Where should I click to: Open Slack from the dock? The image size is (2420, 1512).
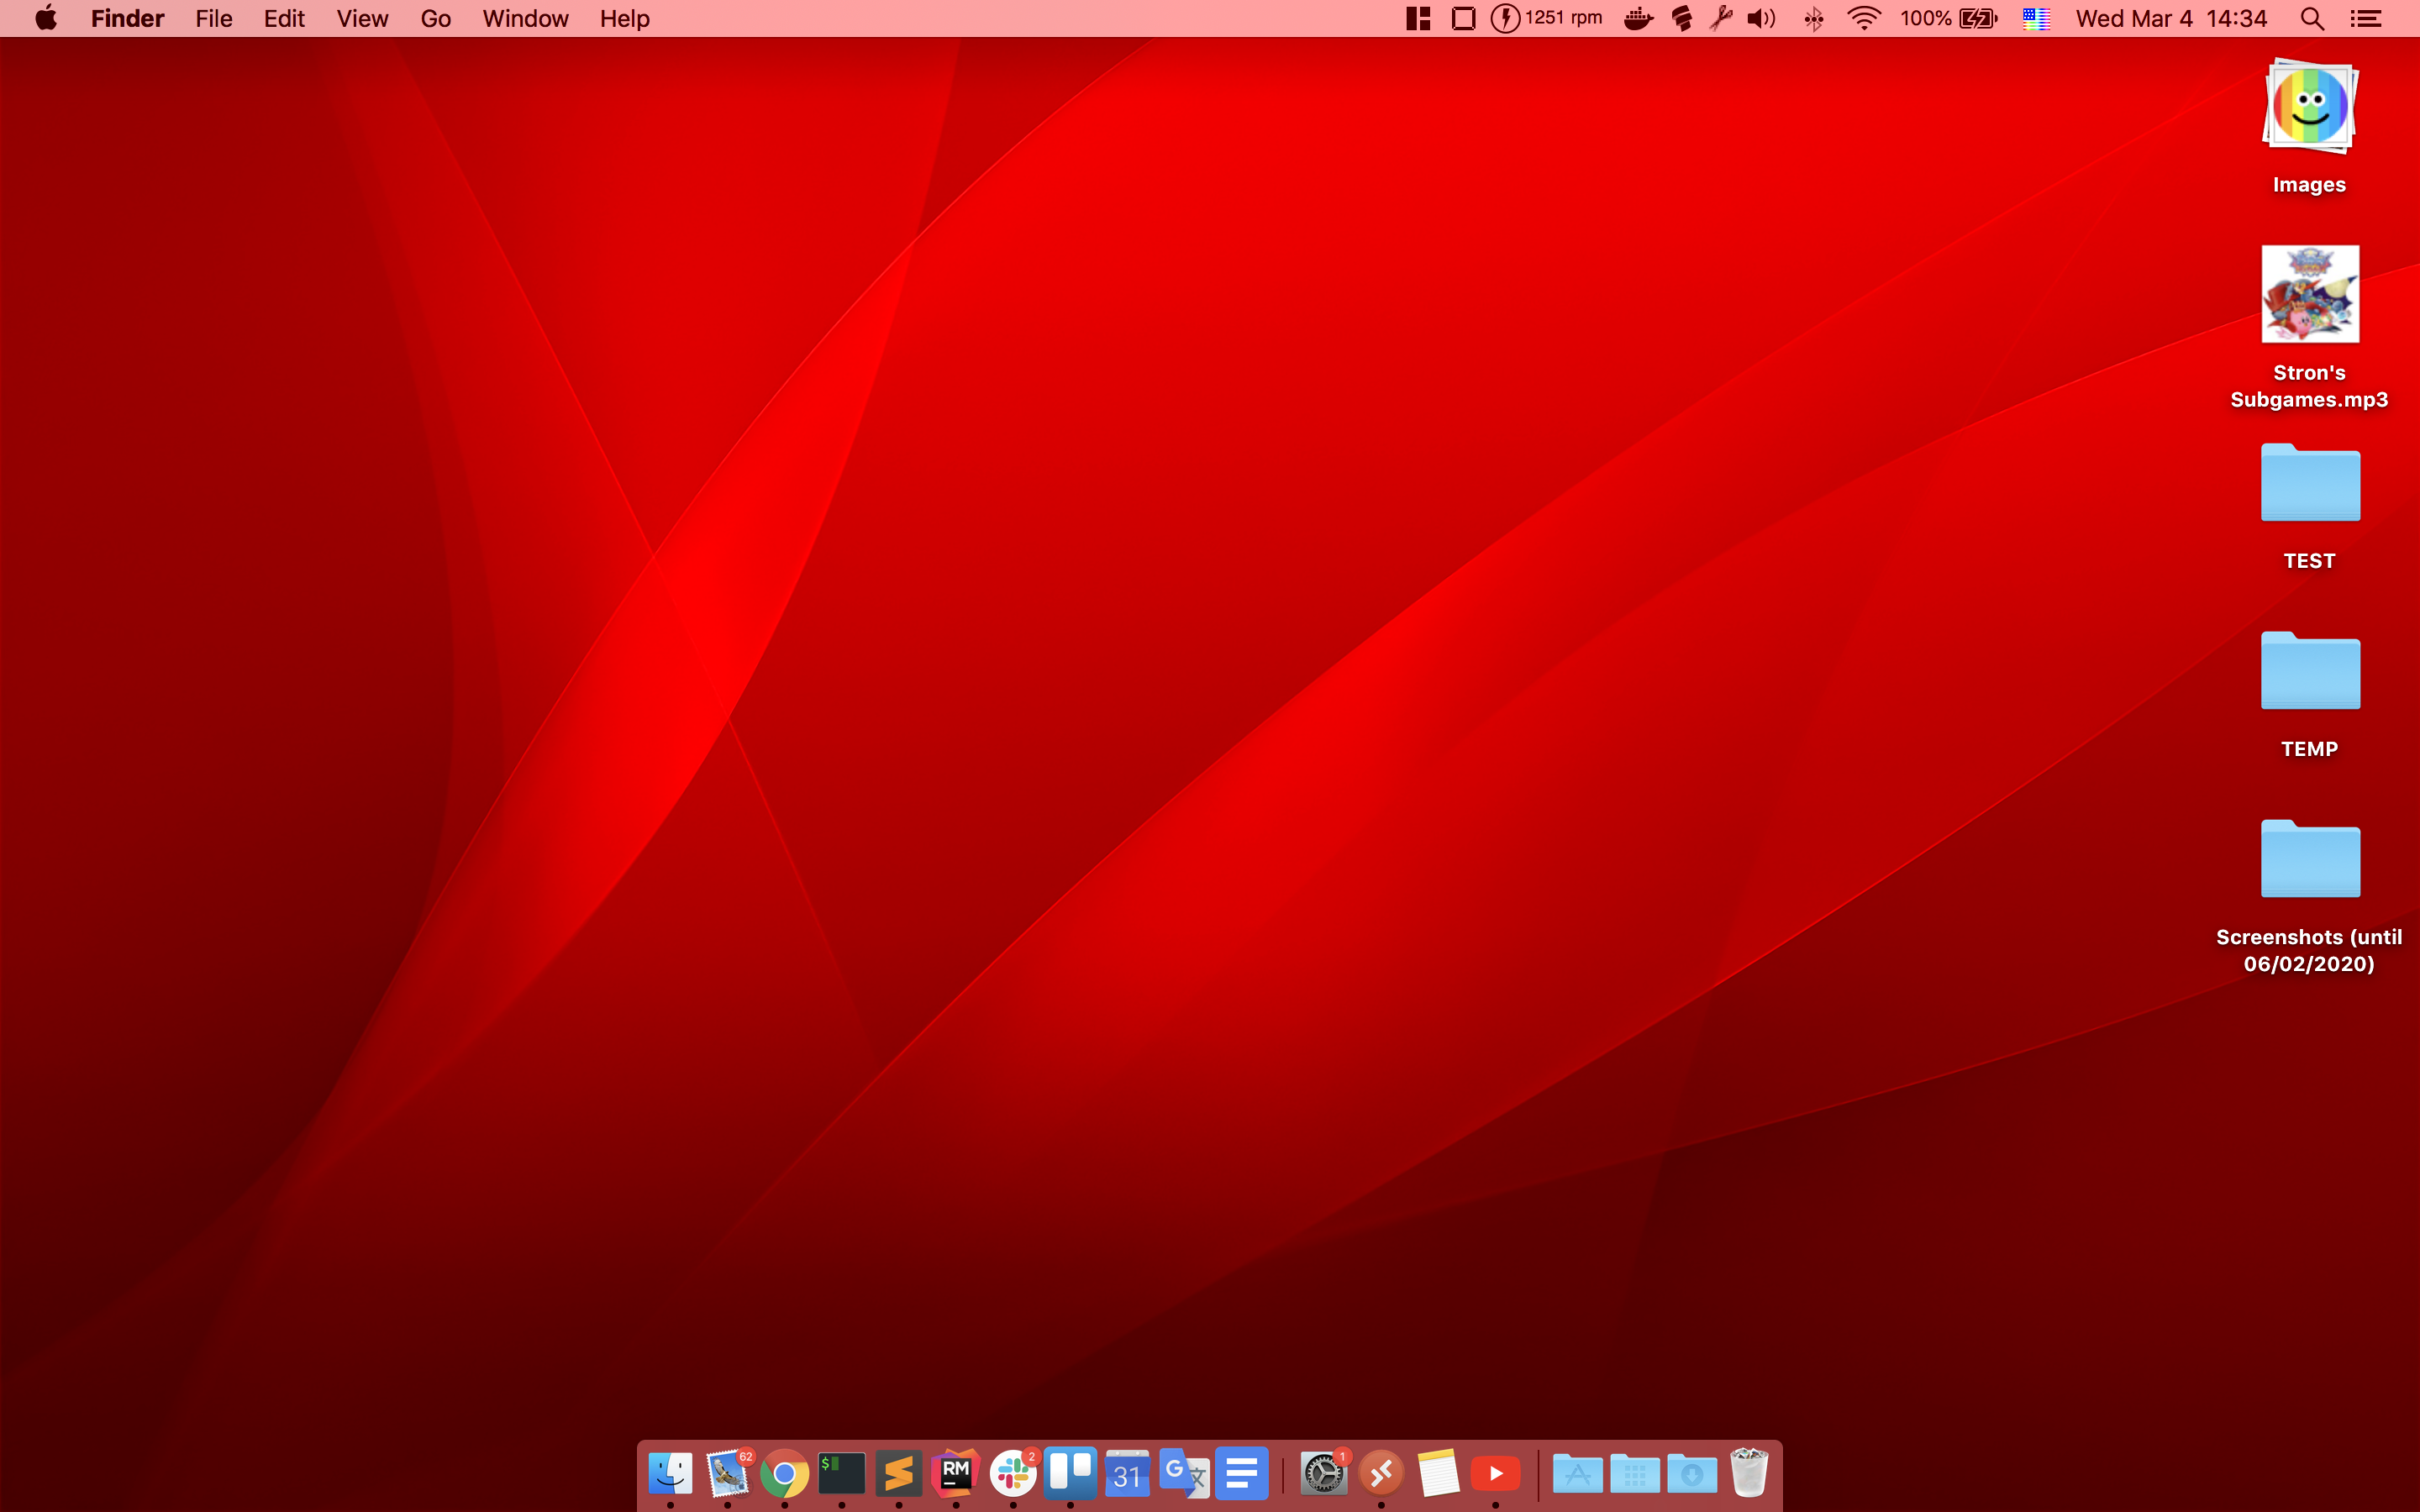coord(1012,1473)
